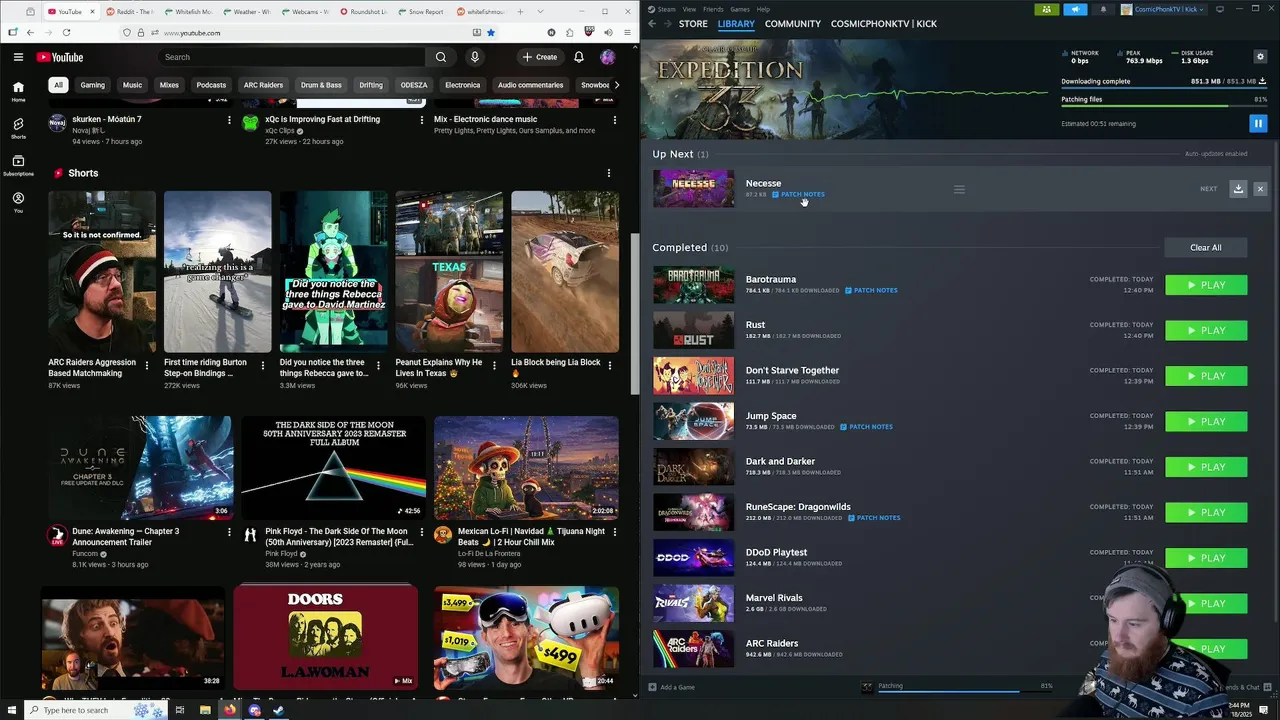Reload the page in the browser

[x=65, y=32]
